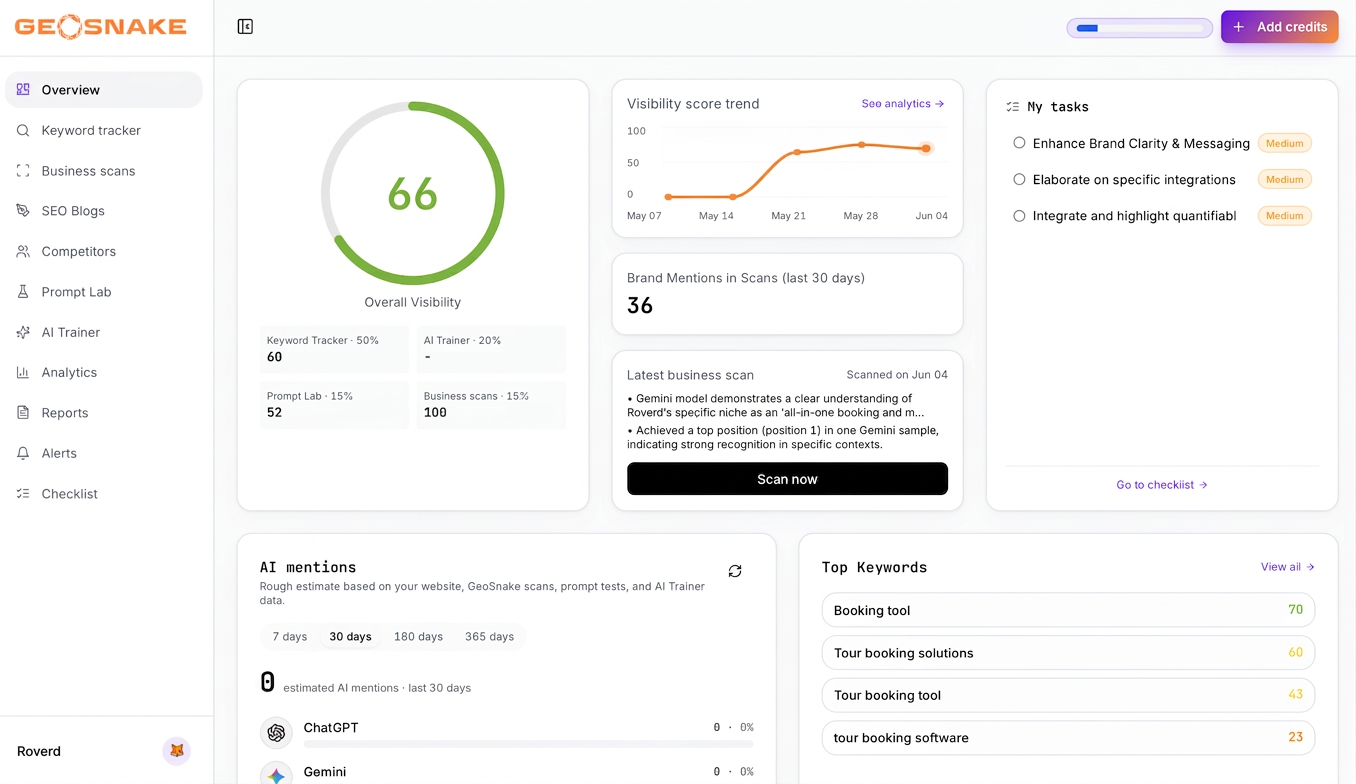Click the Medium badge on Elaborate on integrations
This screenshot has width=1356, height=784.
(x=1285, y=179)
